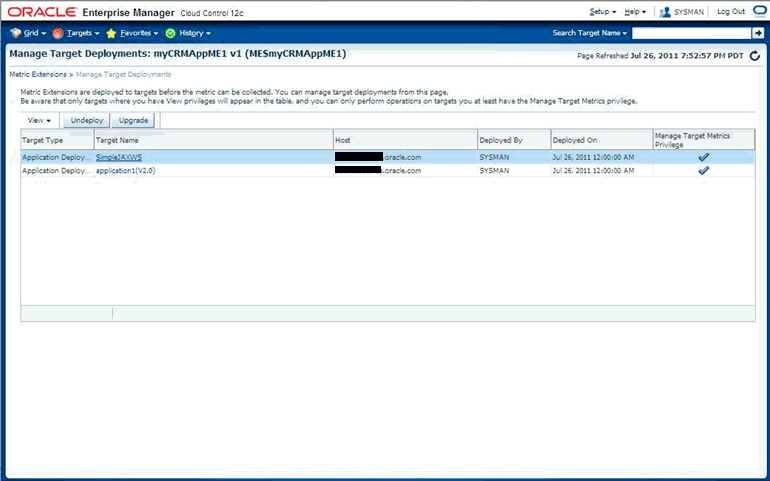
Task: Sort by Host column header
Action: coord(405,140)
